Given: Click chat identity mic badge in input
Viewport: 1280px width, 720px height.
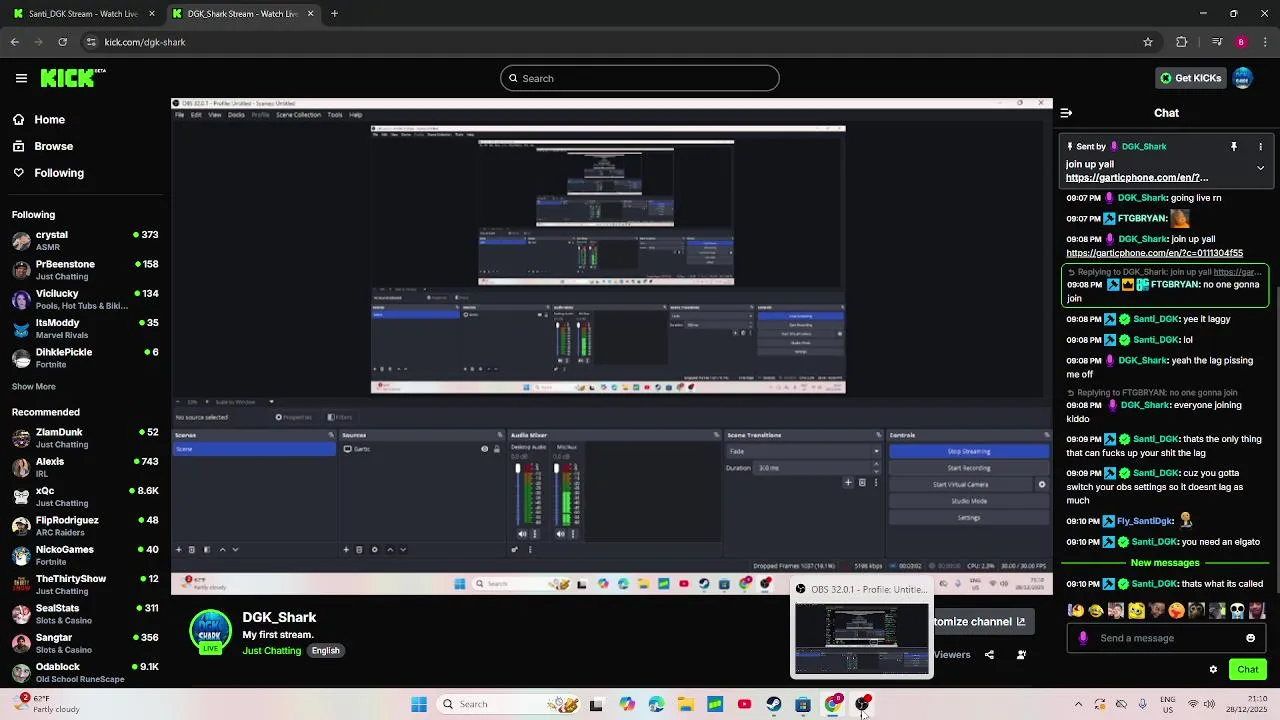Looking at the screenshot, I should [x=1083, y=638].
